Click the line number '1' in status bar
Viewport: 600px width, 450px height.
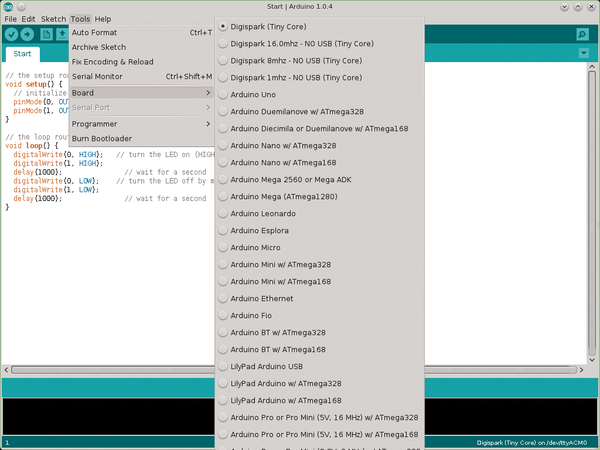(7, 443)
